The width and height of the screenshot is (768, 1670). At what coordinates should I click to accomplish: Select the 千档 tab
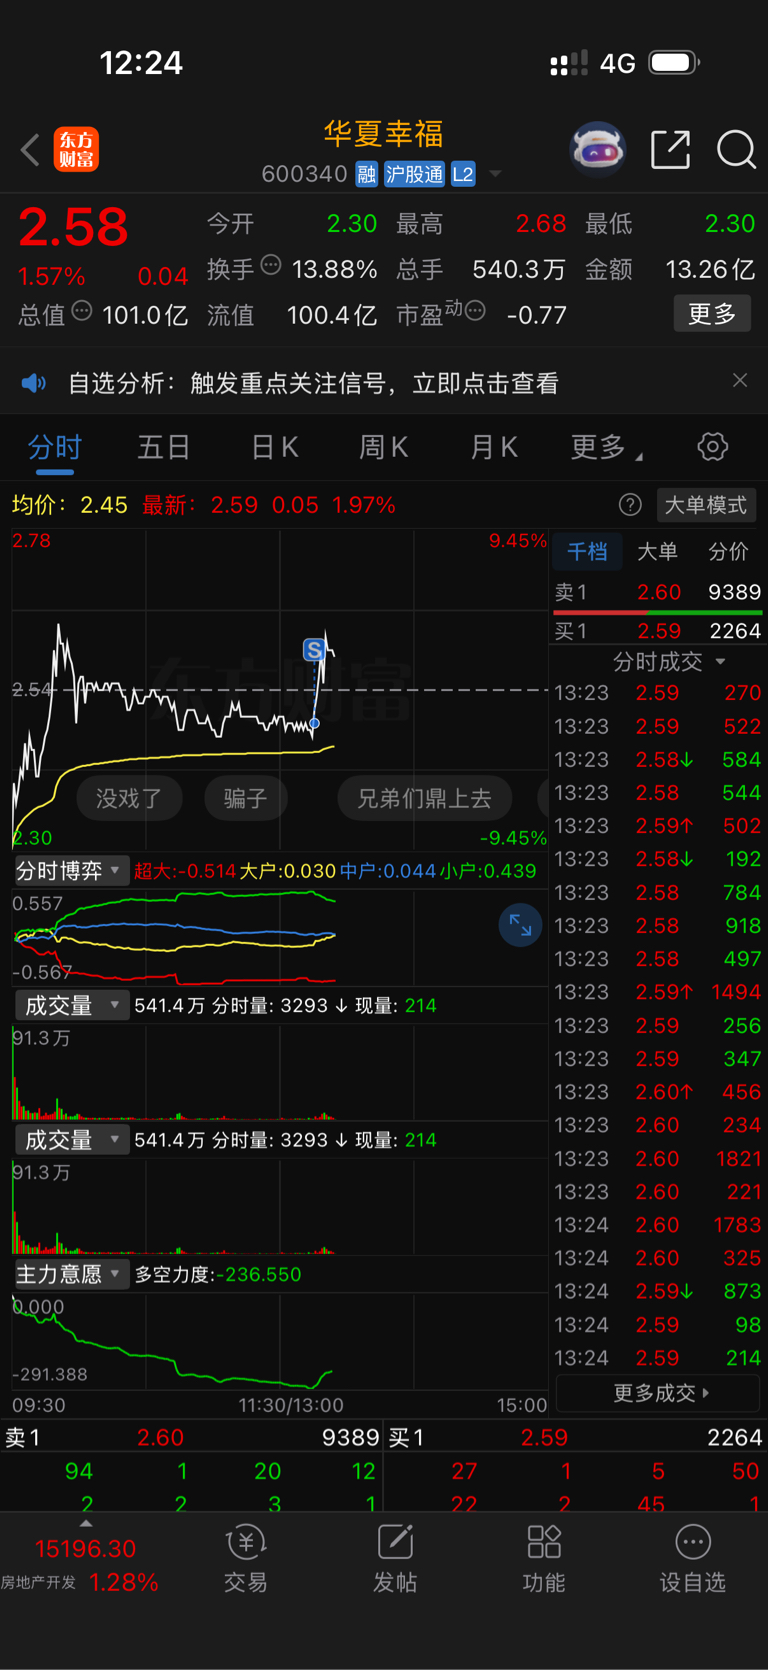point(587,551)
